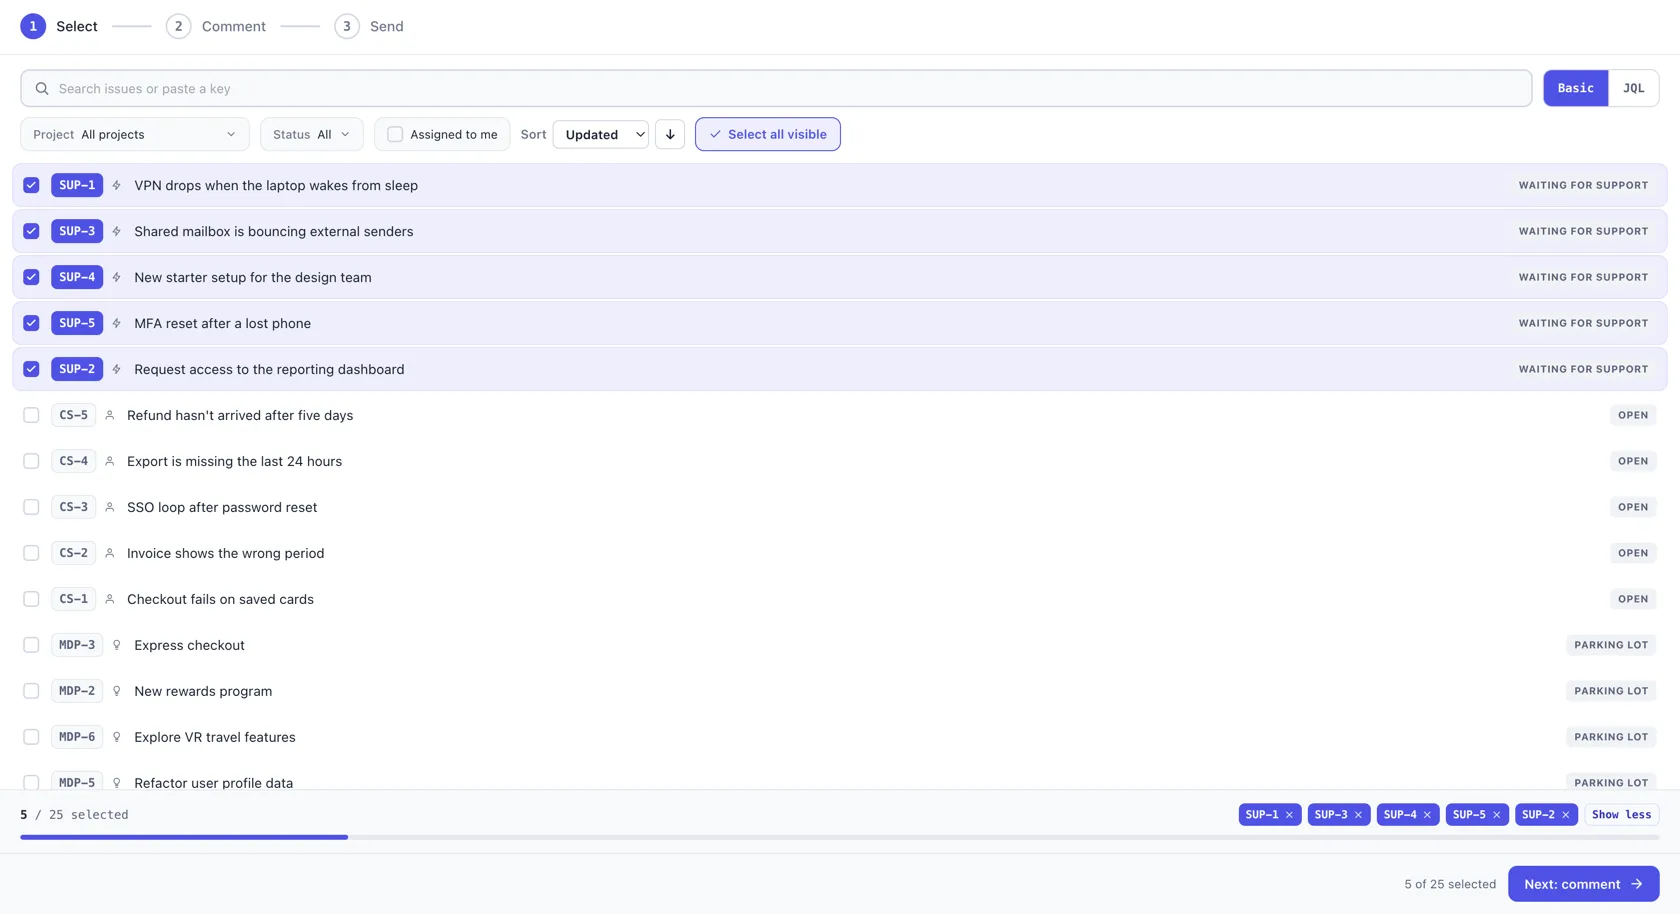Go to step 2 Comment
Screen dimensions: 1680x914
[216, 26]
